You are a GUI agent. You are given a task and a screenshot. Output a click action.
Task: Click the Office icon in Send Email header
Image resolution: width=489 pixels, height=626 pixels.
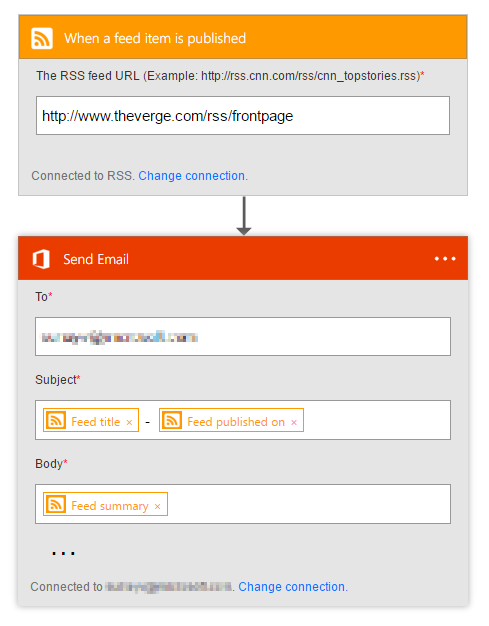41,259
